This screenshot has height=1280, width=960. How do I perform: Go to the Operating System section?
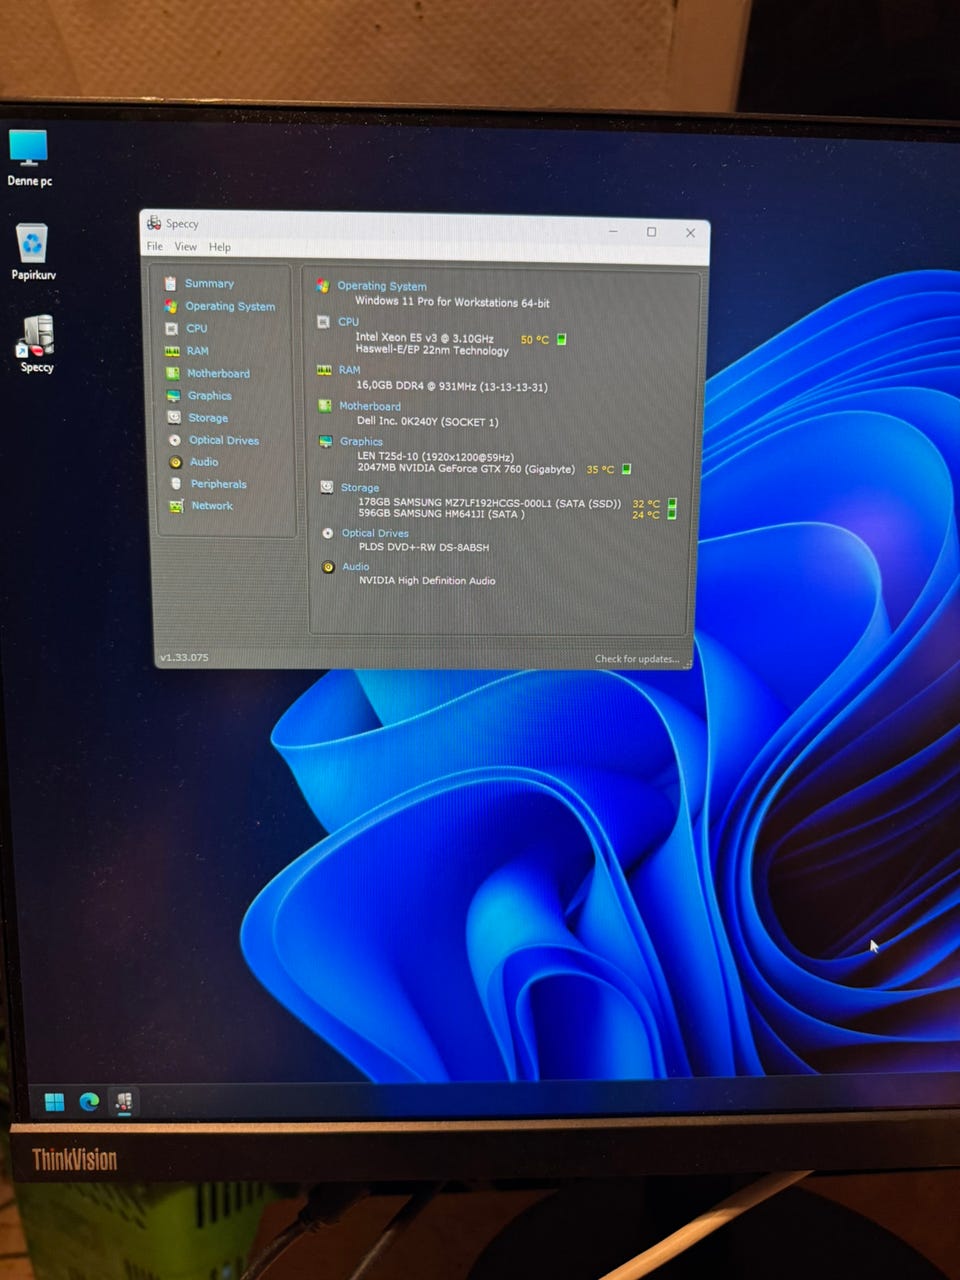tap(230, 306)
